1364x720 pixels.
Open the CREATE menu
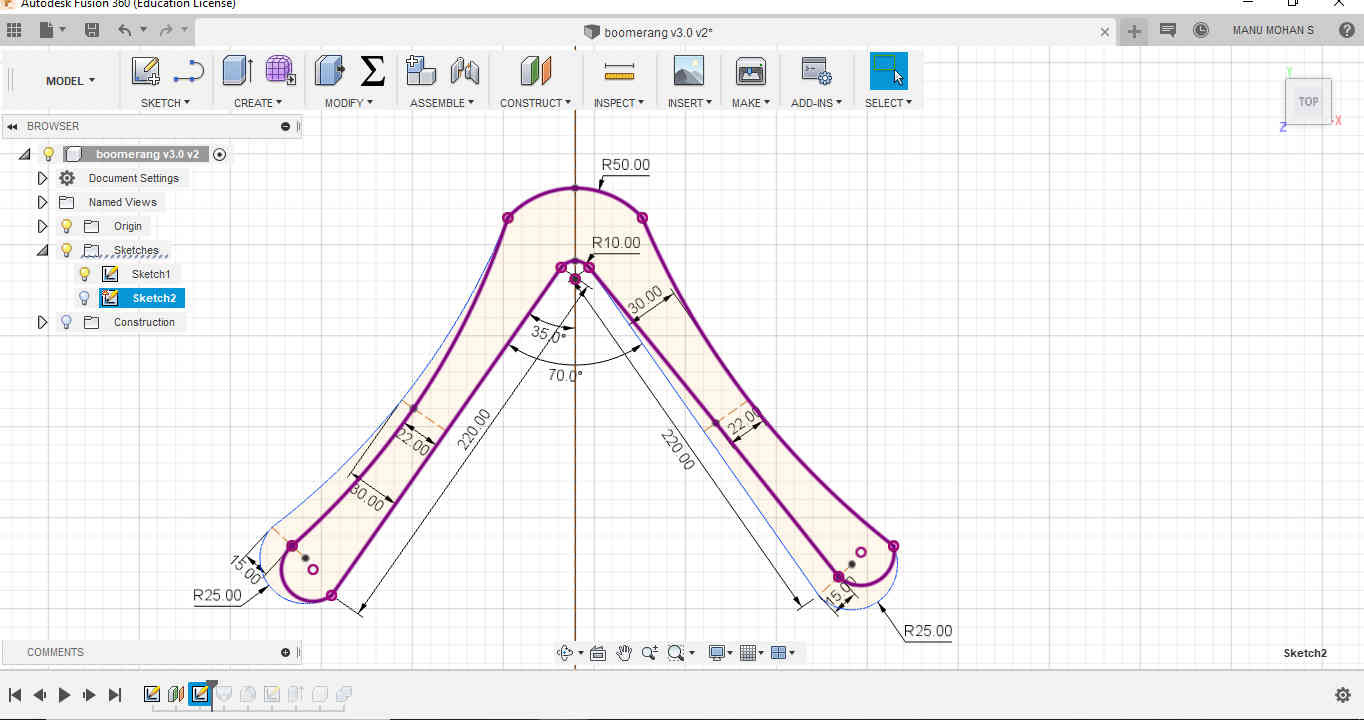tap(258, 103)
